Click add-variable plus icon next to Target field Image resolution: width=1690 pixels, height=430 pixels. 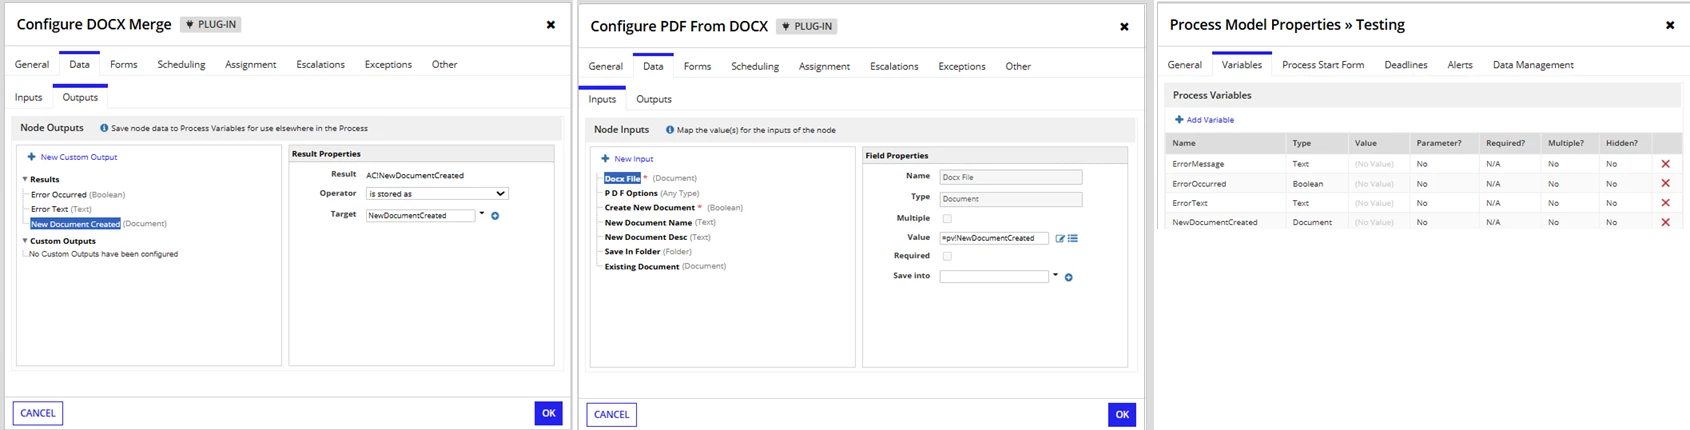pos(495,216)
